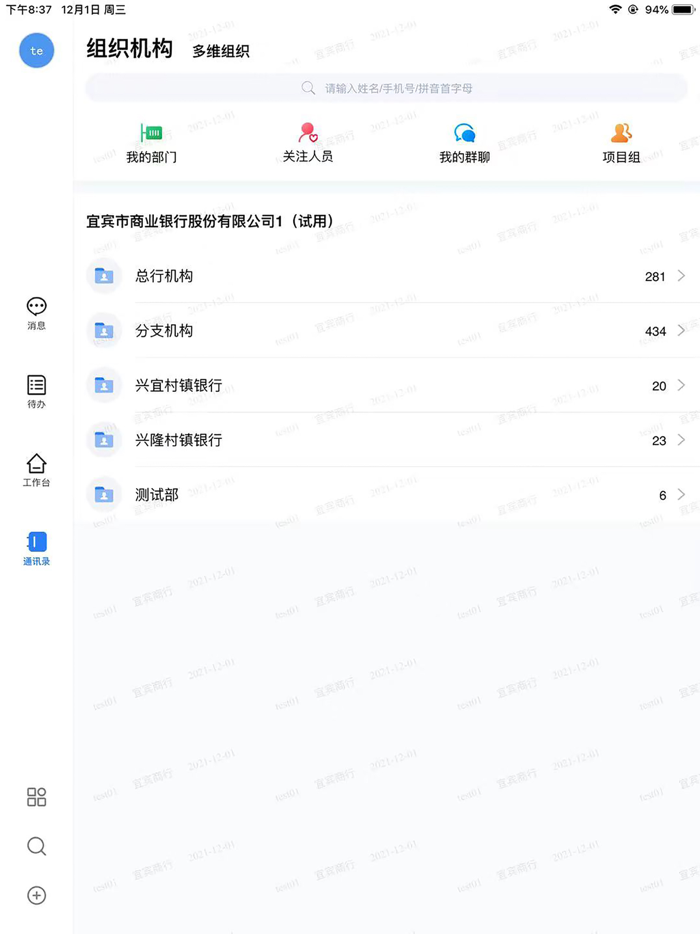
Task: Open the 分支机构 row label
Action: pos(164,331)
